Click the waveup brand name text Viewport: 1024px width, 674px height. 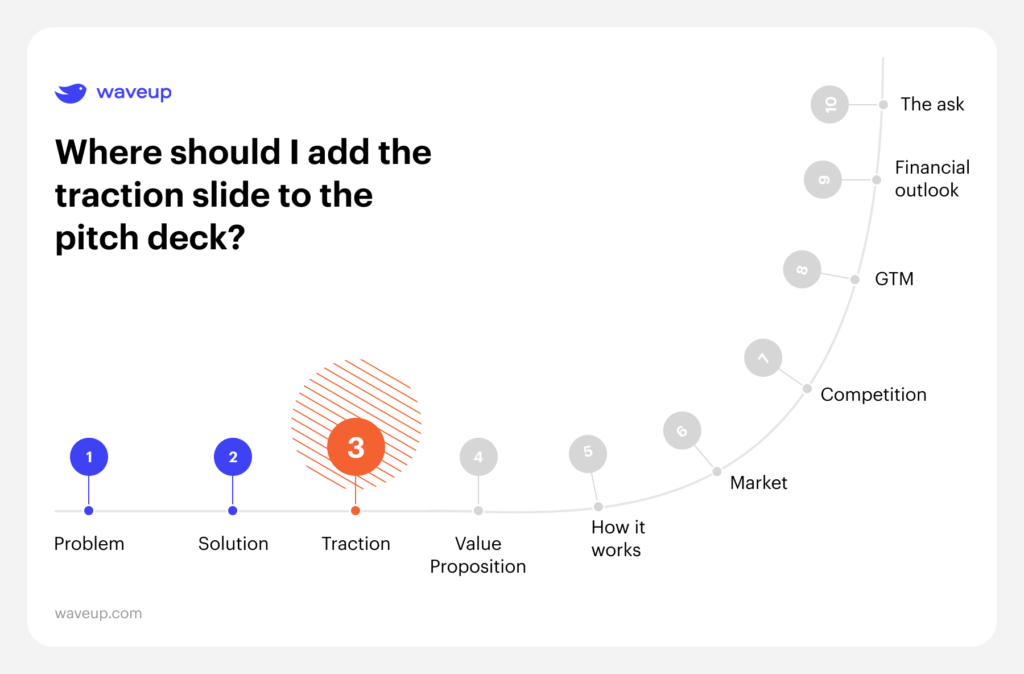pos(134,93)
